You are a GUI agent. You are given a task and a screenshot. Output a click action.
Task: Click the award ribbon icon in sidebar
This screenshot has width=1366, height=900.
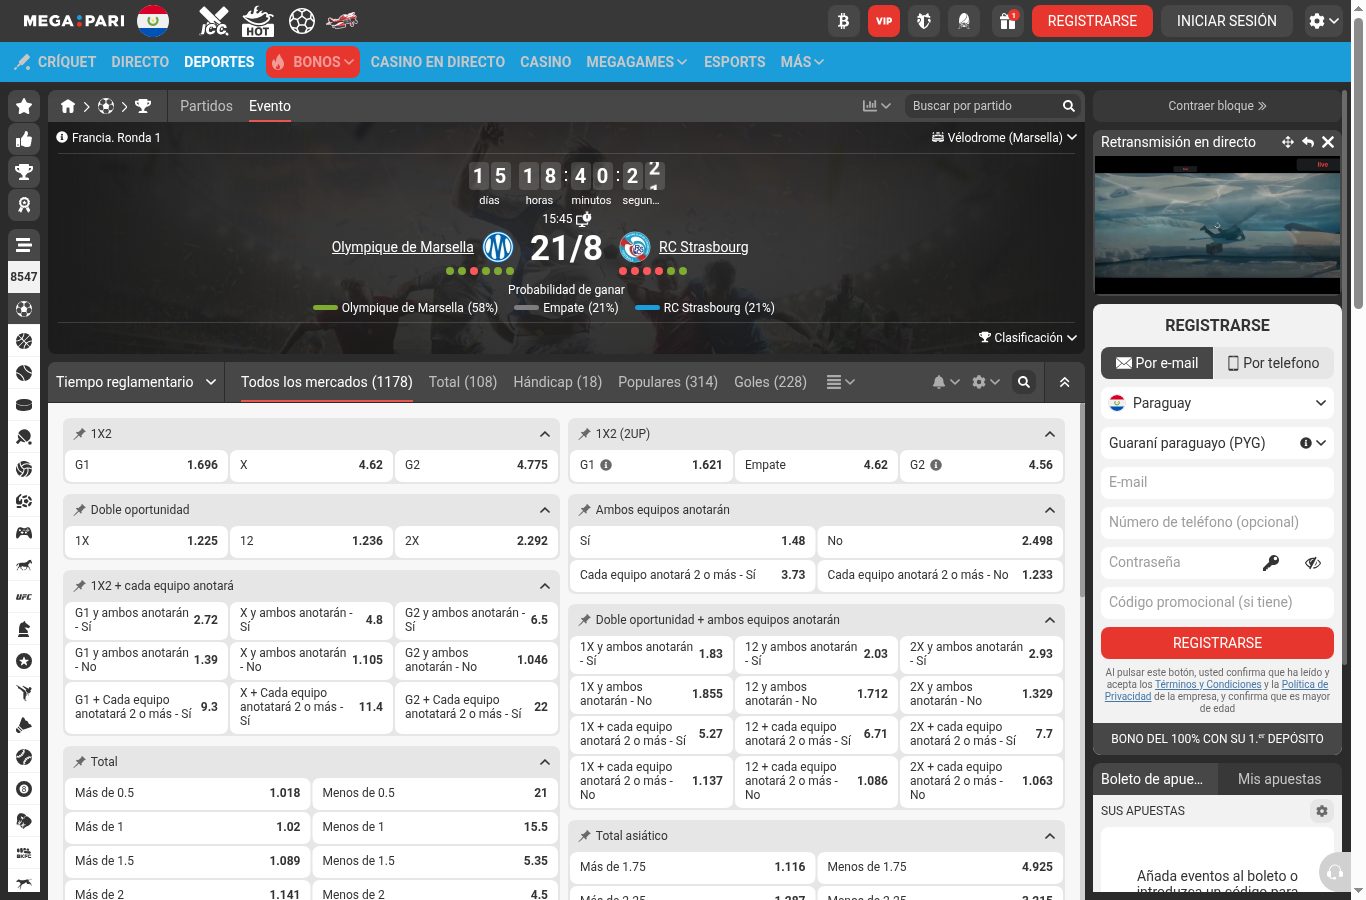(24, 205)
